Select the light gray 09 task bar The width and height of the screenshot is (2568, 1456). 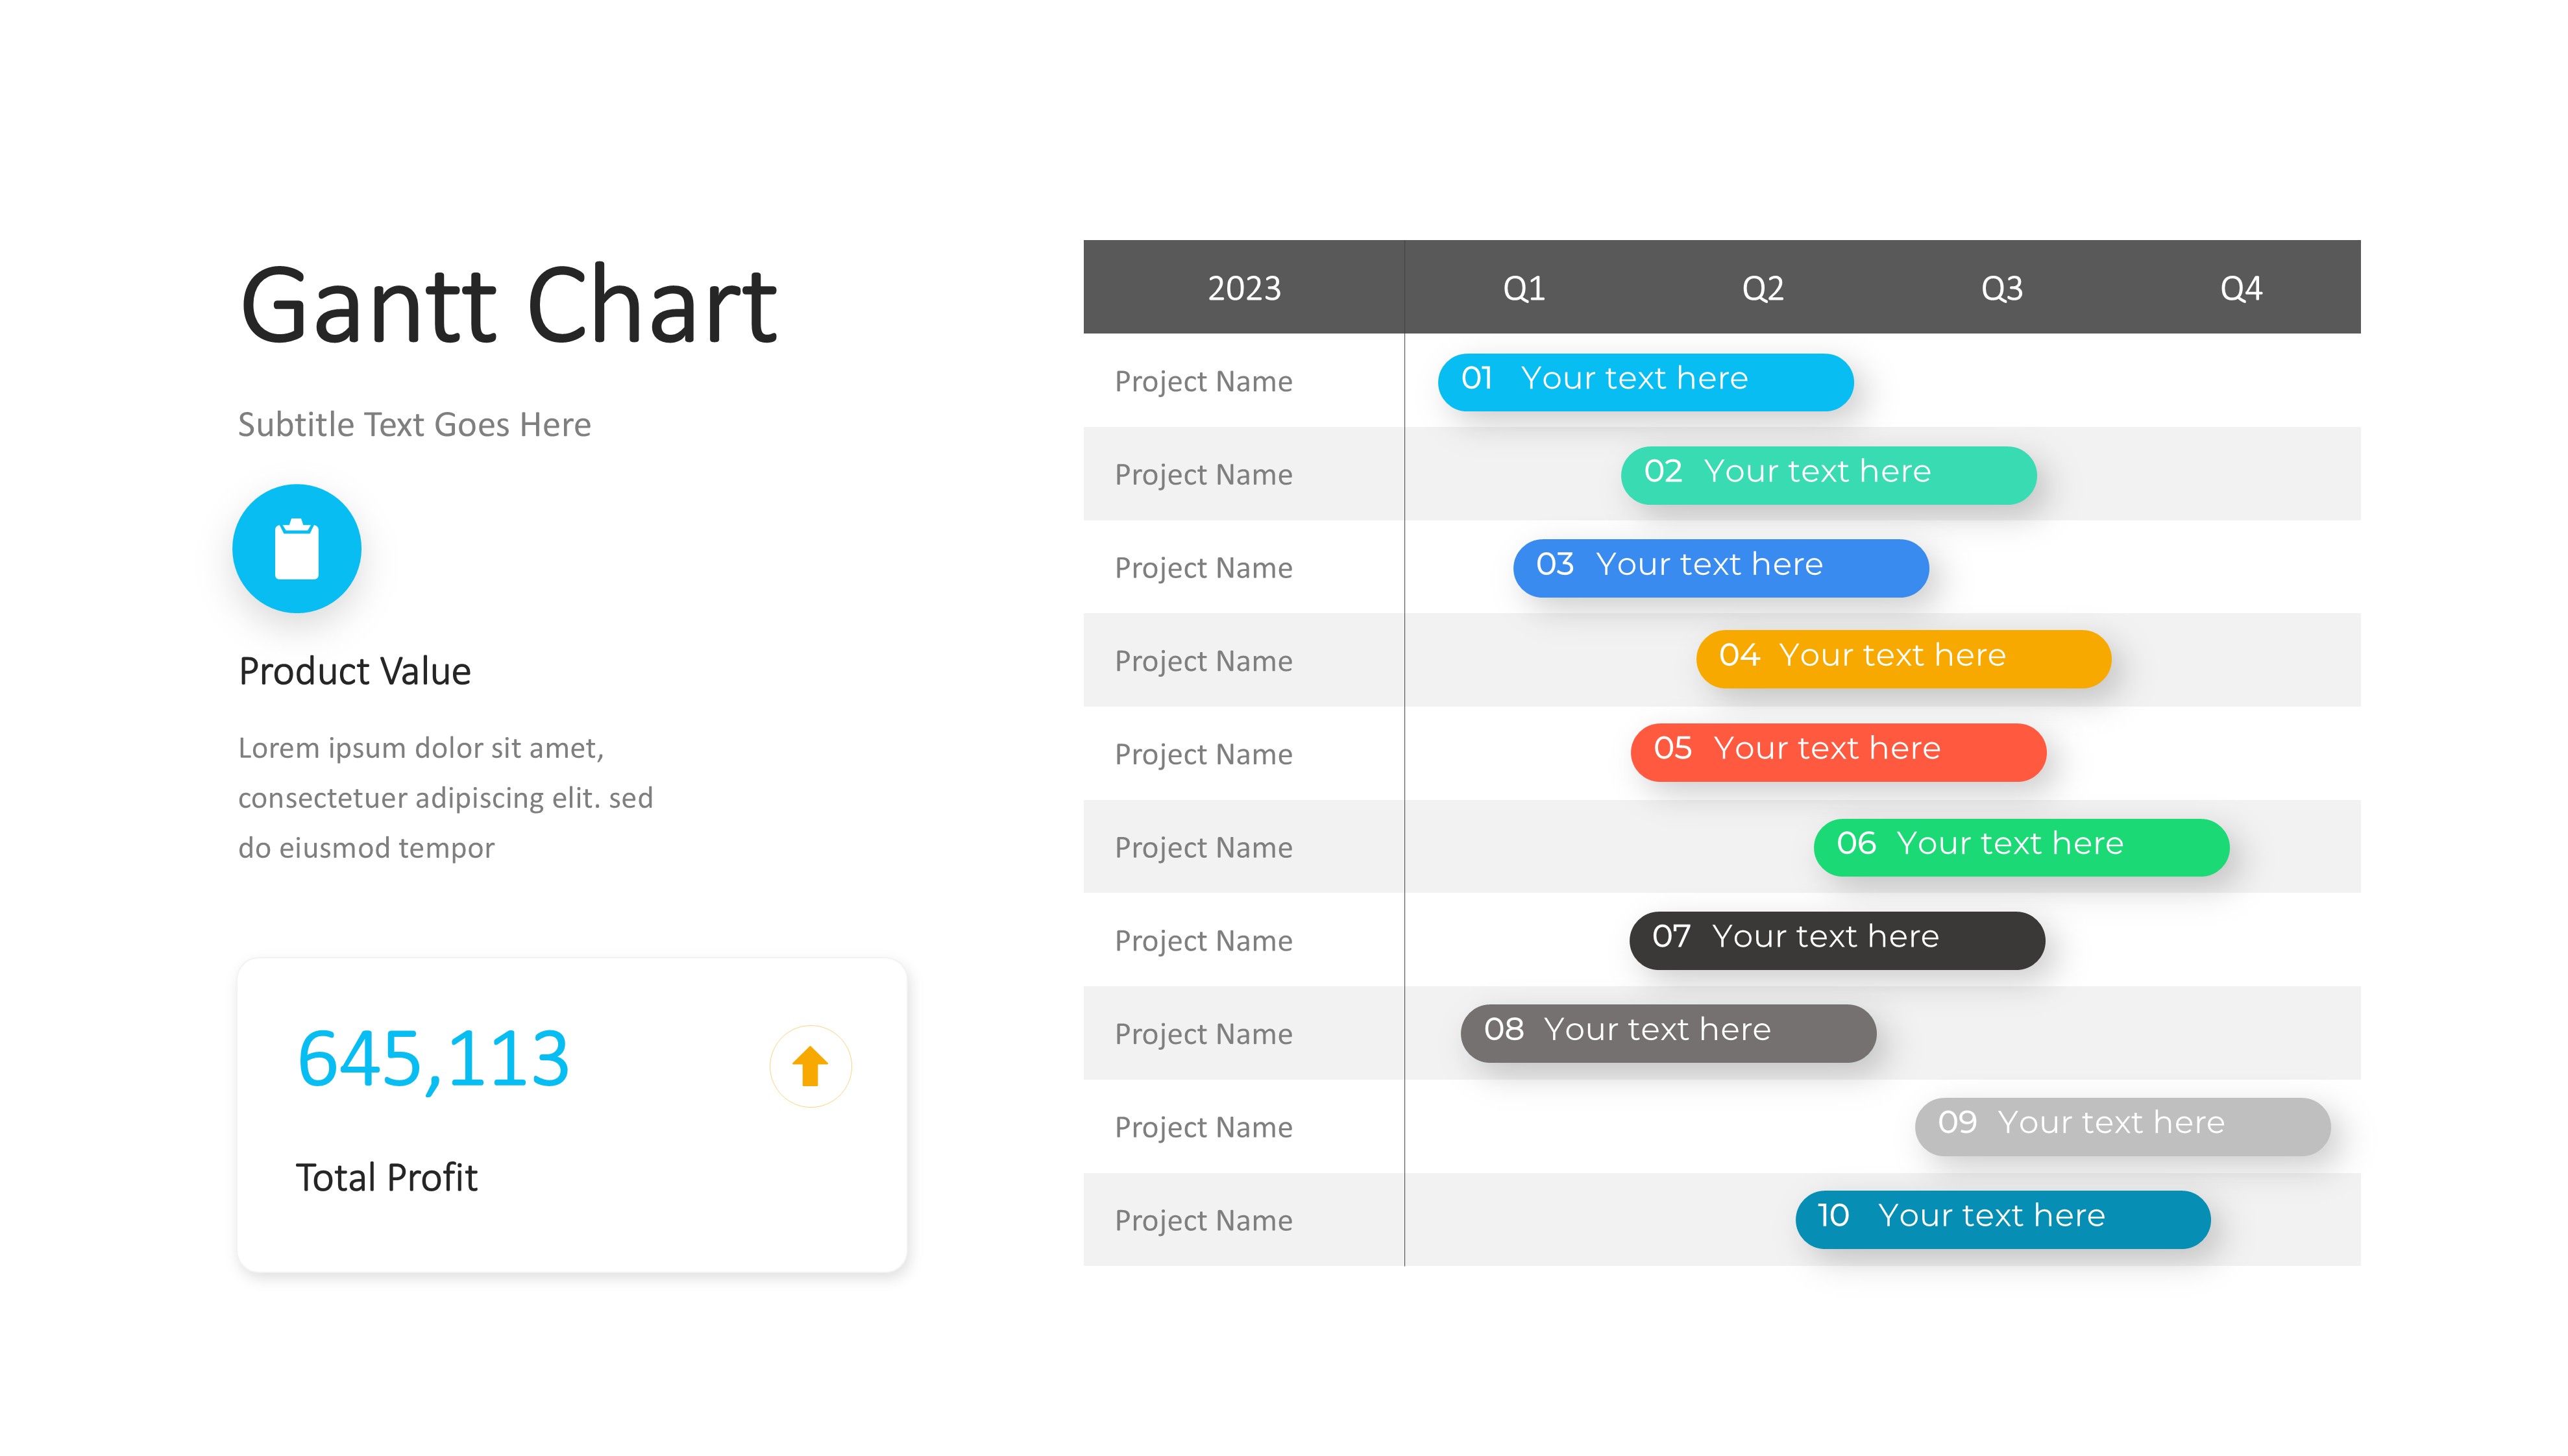[x=2122, y=1125]
